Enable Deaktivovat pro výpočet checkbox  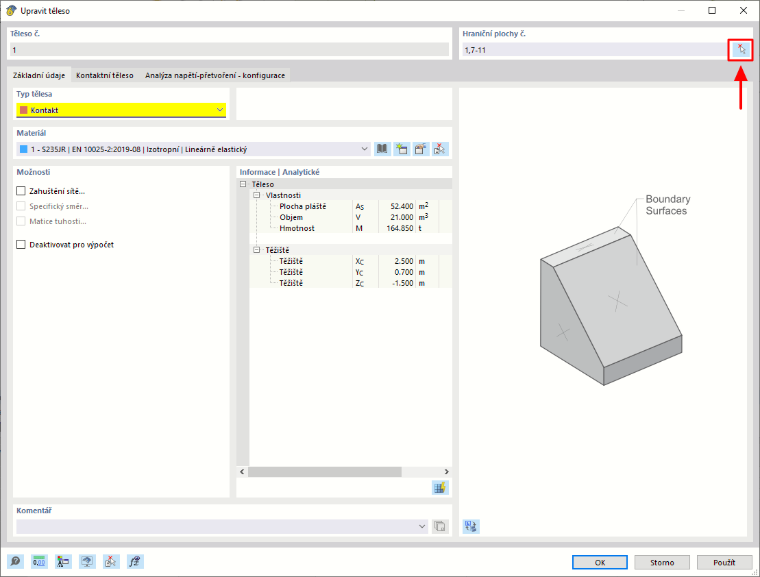tap(21, 244)
